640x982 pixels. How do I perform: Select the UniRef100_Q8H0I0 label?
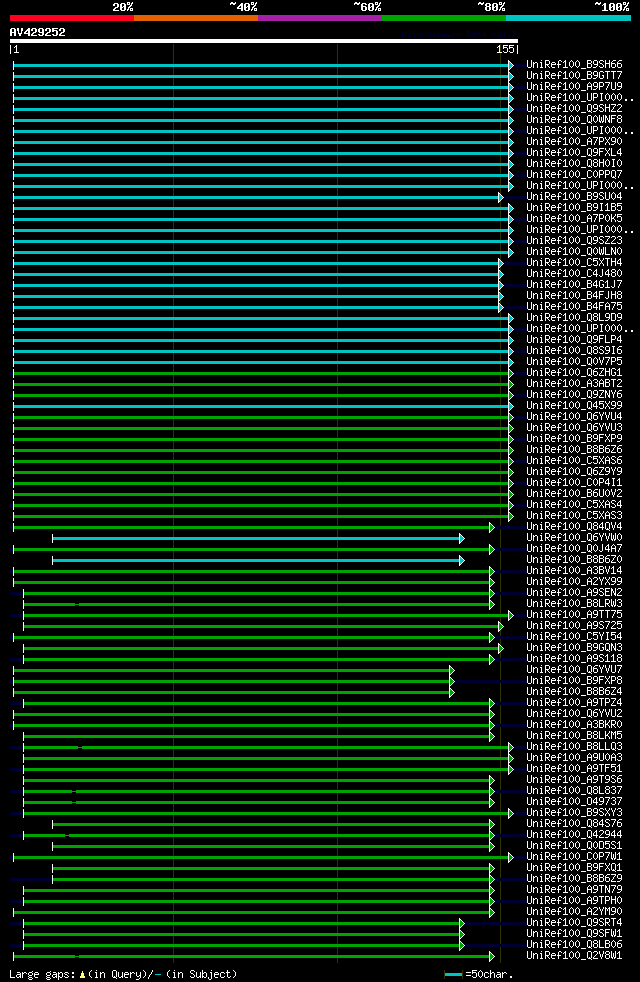point(574,163)
